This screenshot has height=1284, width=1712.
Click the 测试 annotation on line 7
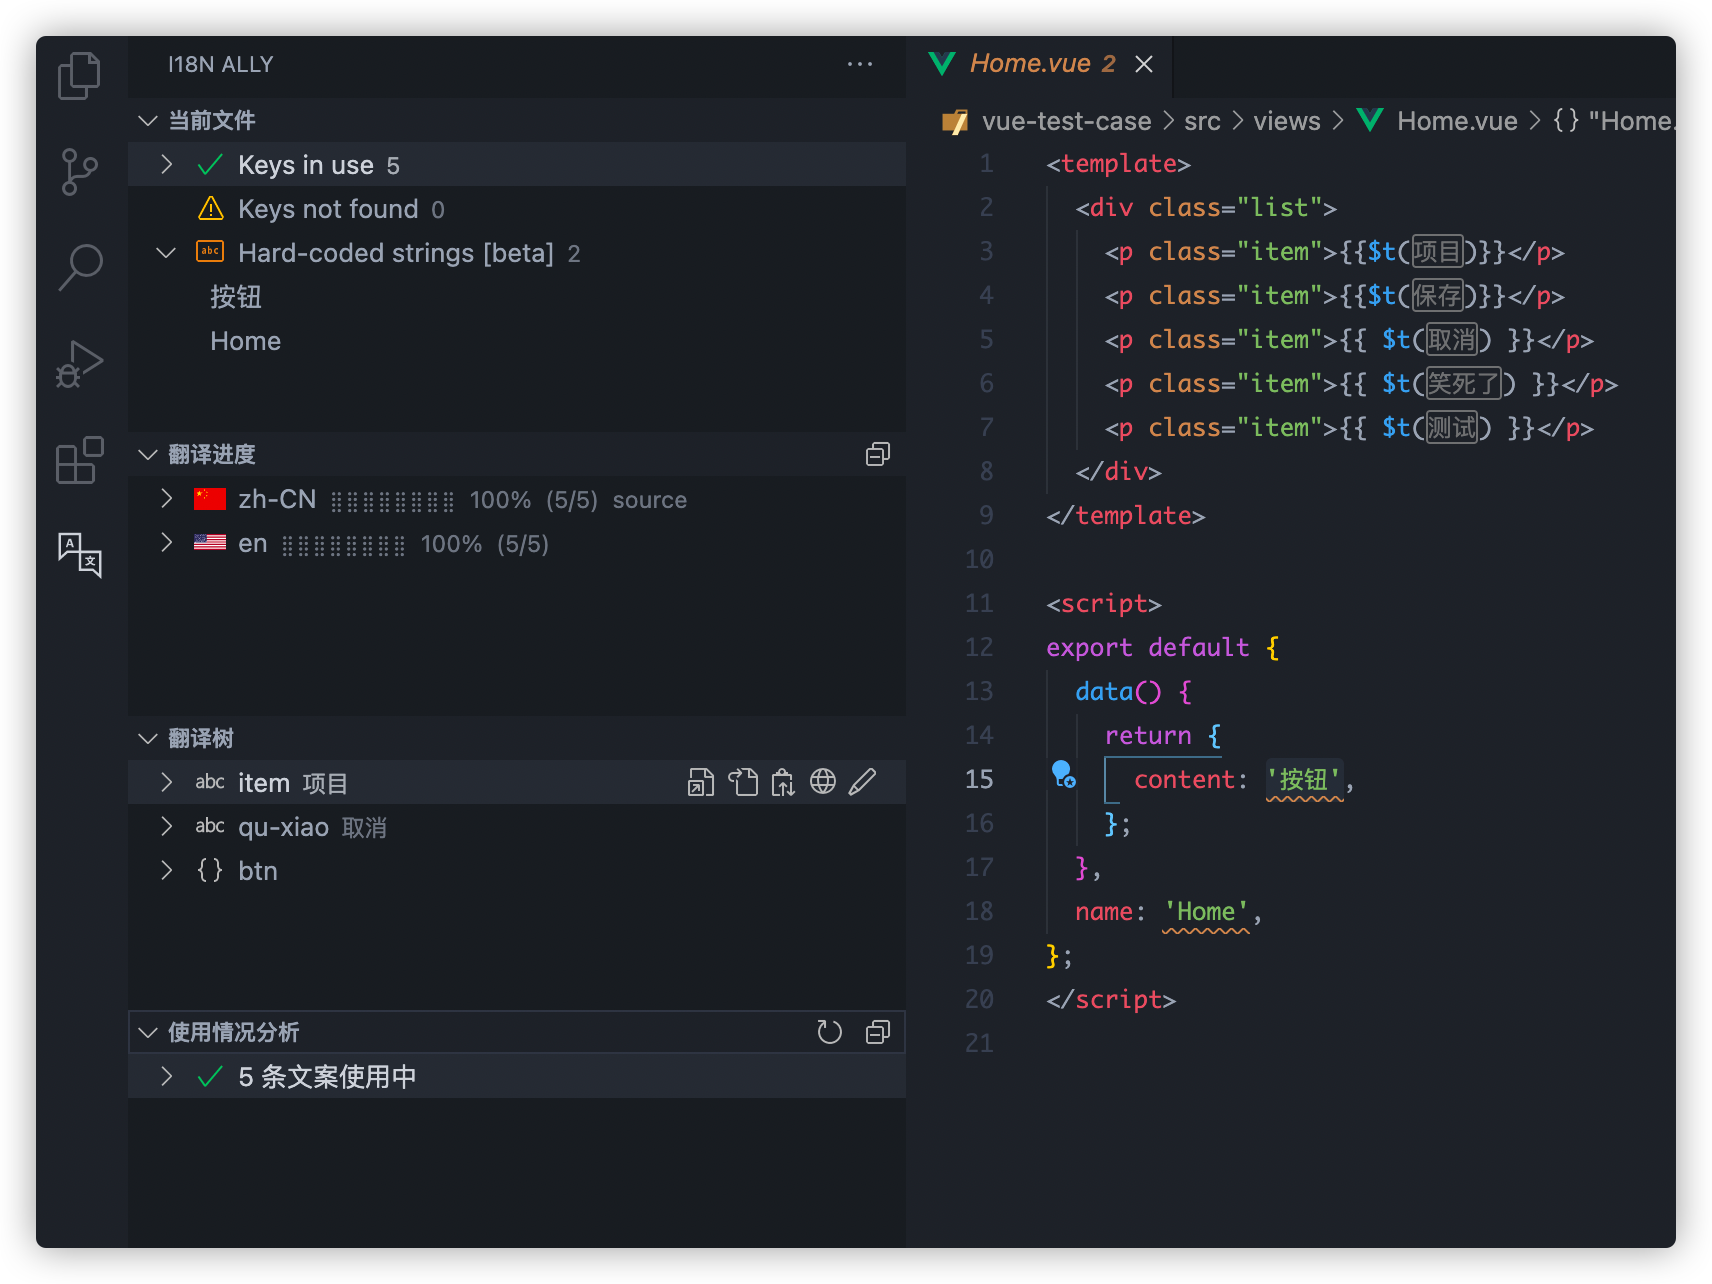click(1452, 427)
